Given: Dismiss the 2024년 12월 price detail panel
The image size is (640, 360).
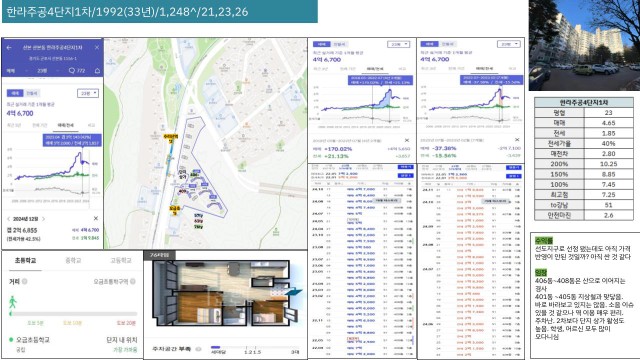Looking at the screenshot, I should [96, 218].
